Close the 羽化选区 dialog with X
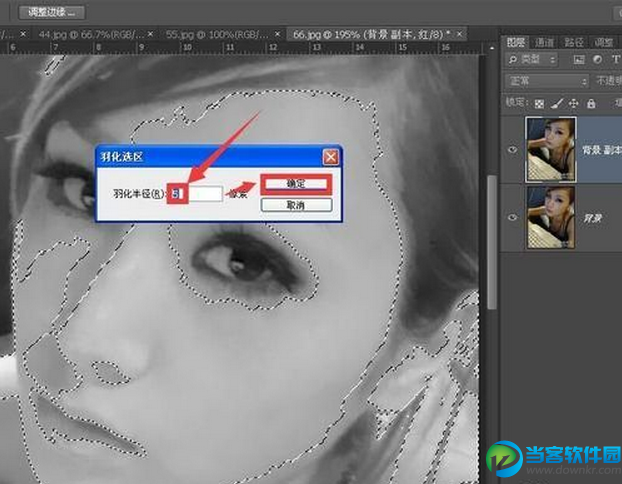 (x=330, y=157)
